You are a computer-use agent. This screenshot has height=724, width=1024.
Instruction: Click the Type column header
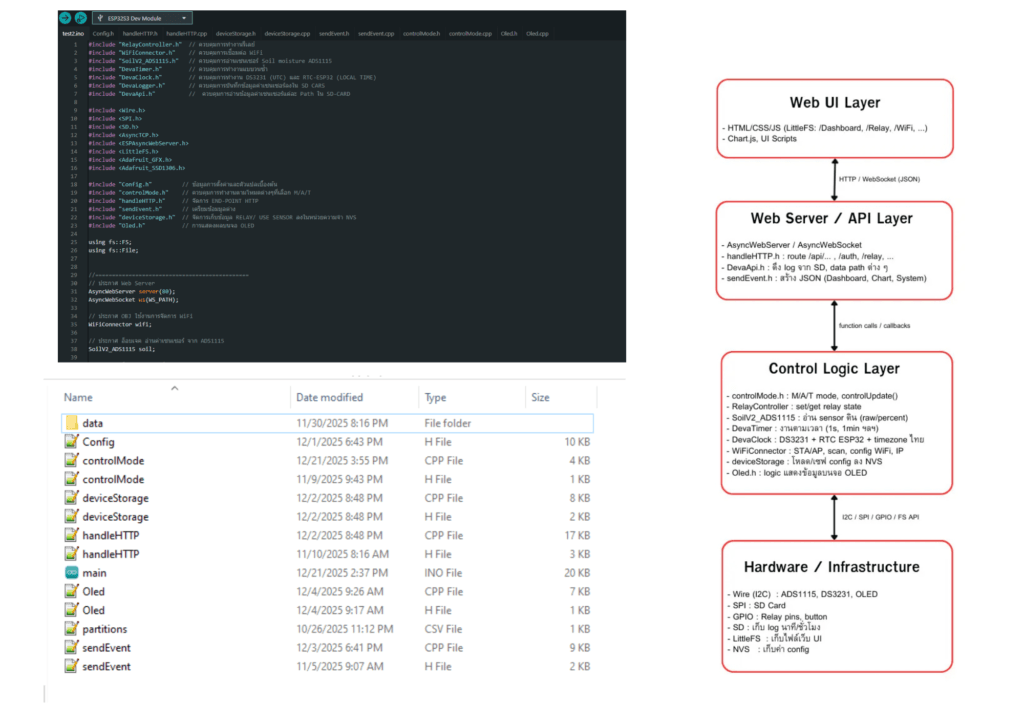click(435, 398)
